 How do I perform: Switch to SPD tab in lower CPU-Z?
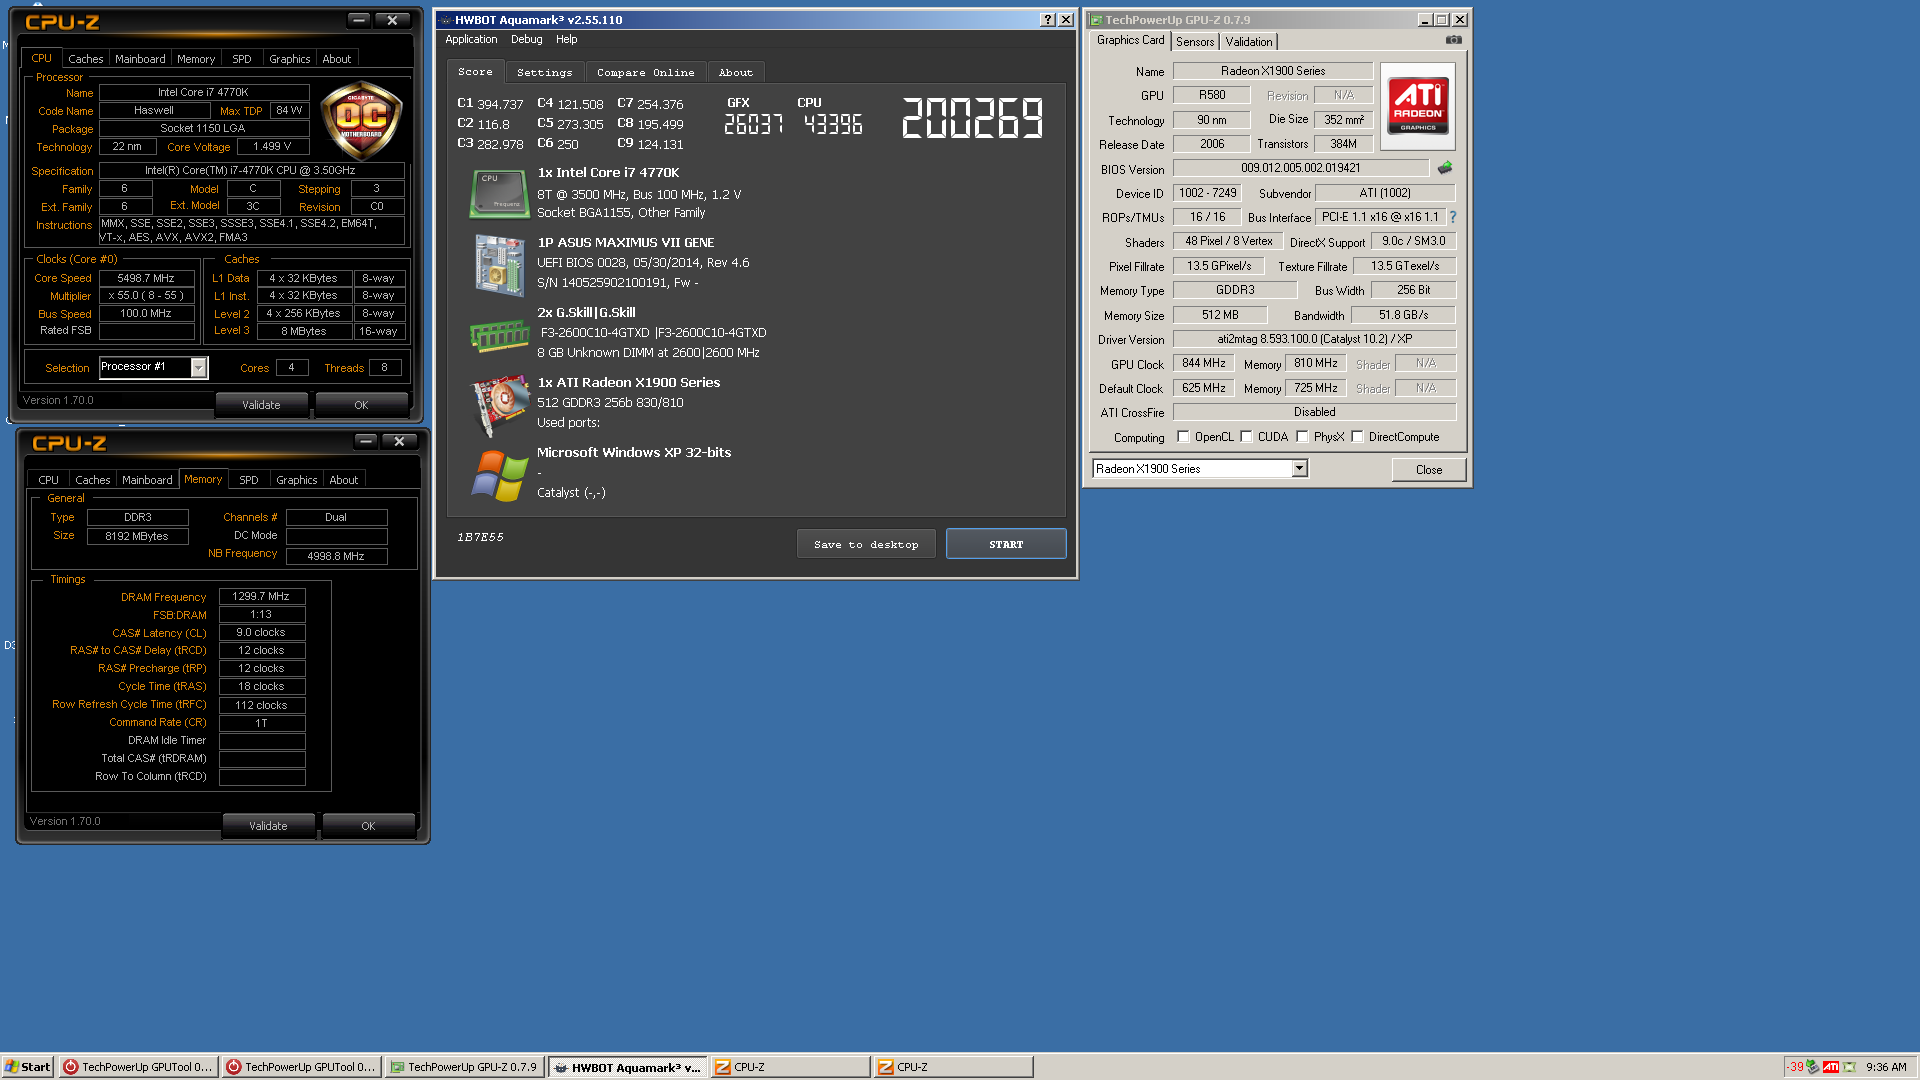point(249,480)
